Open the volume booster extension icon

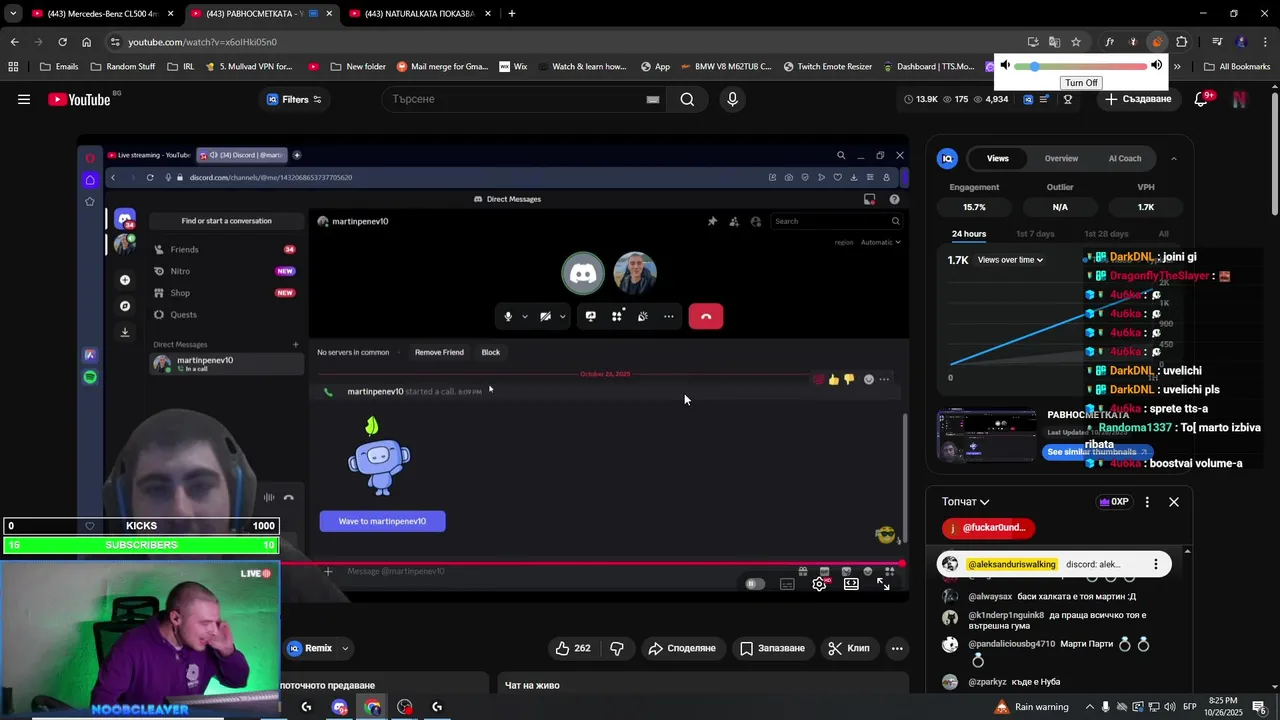click(1157, 42)
